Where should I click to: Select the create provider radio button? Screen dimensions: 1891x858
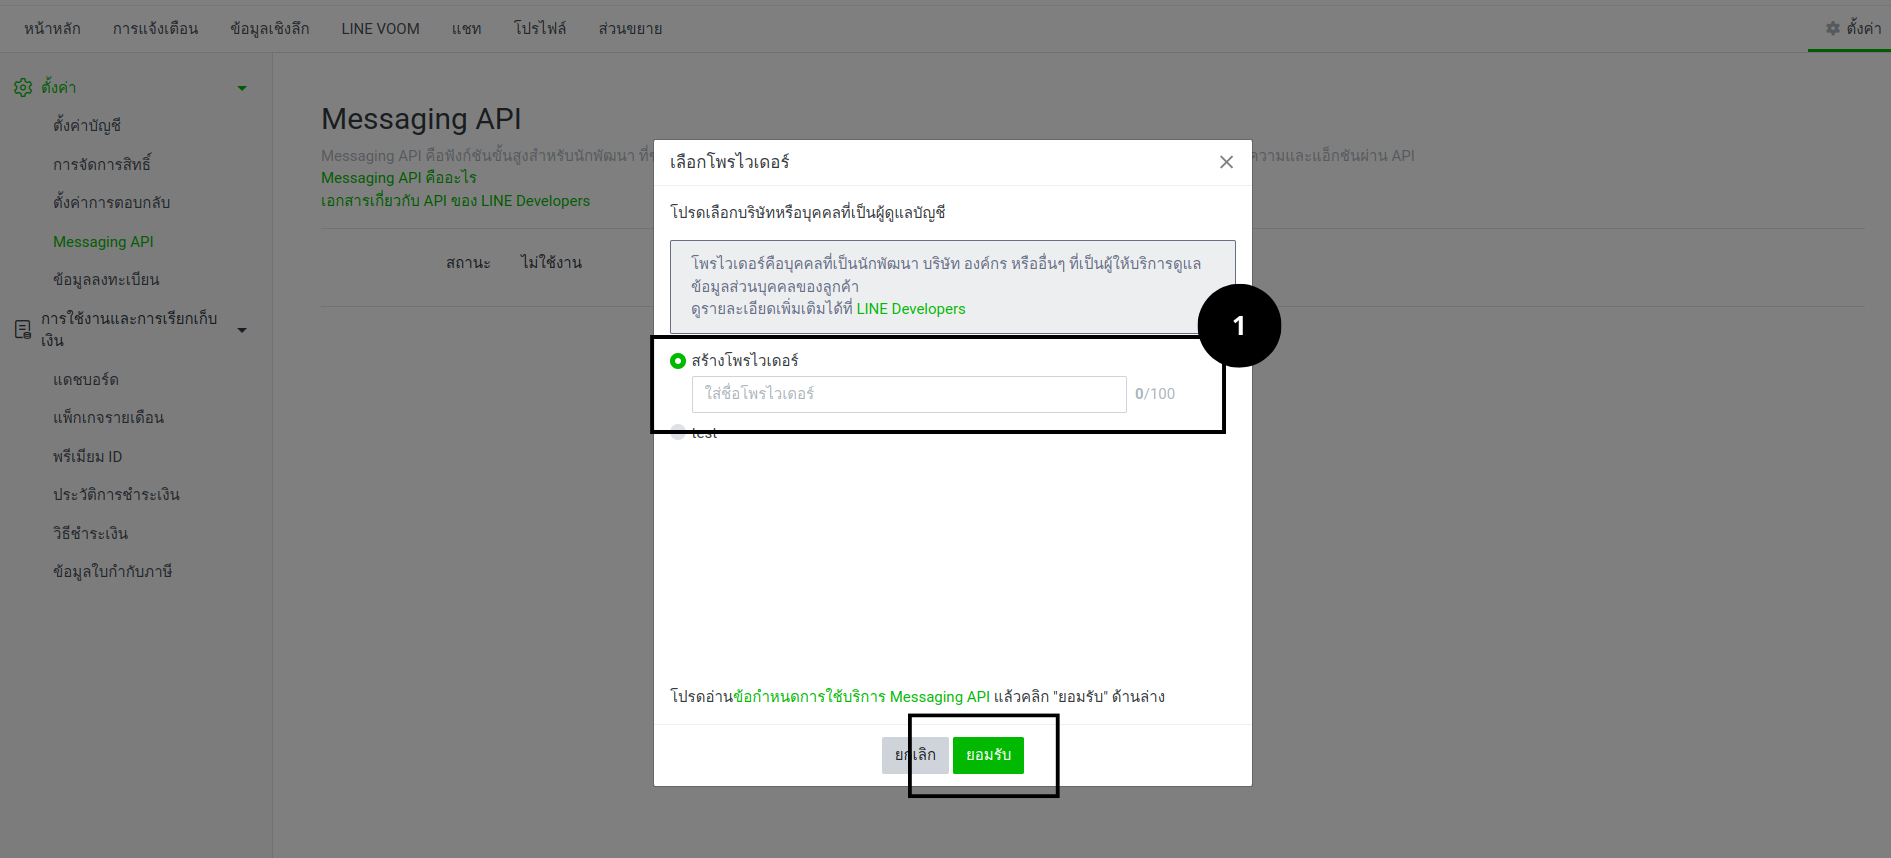click(x=678, y=361)
